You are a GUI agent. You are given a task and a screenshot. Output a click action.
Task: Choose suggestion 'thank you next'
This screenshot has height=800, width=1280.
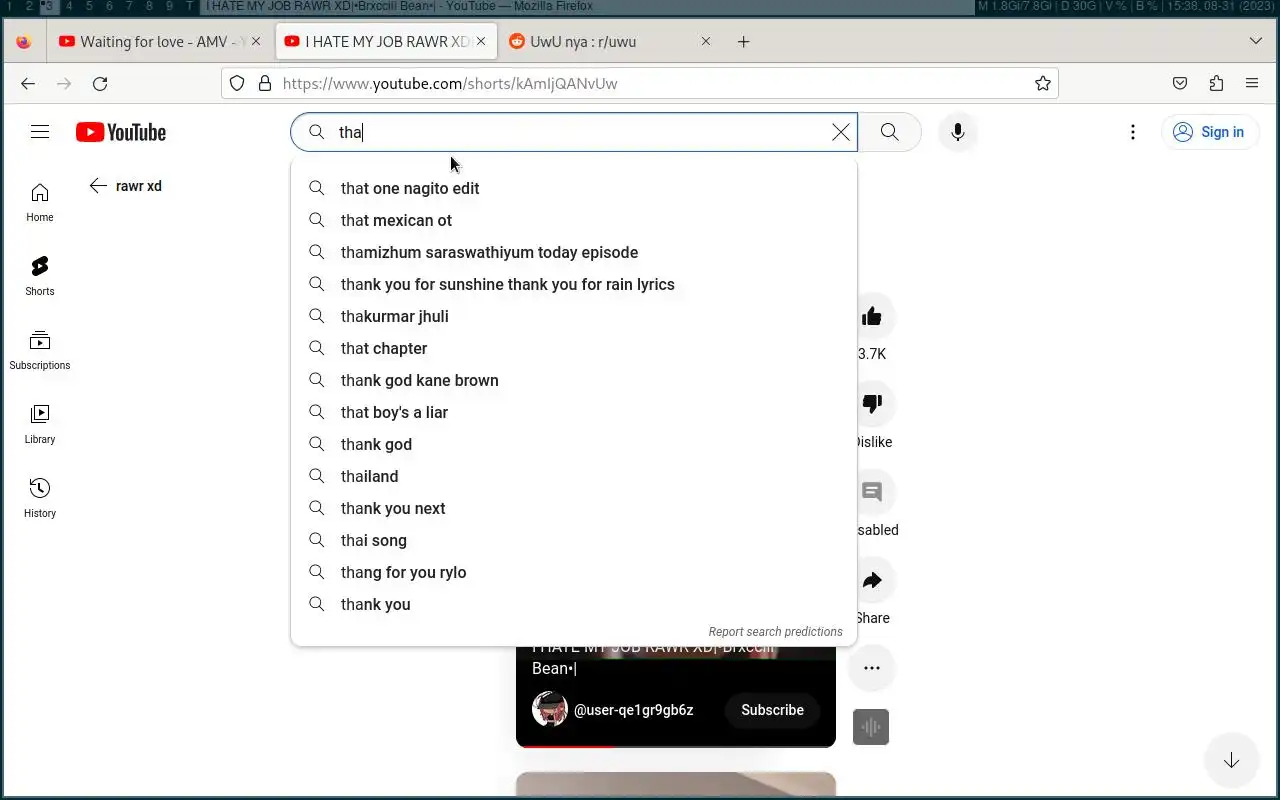pos(574,508)
